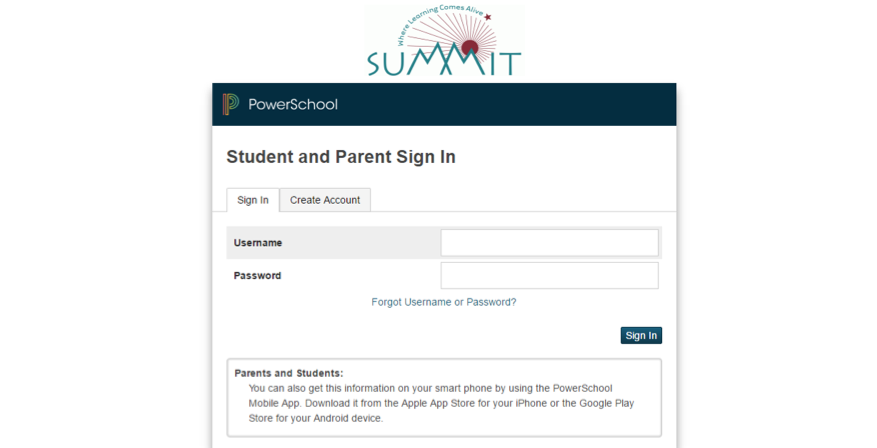Click the red sun in Summit logo
877x448 pixels.
point(470,48)
